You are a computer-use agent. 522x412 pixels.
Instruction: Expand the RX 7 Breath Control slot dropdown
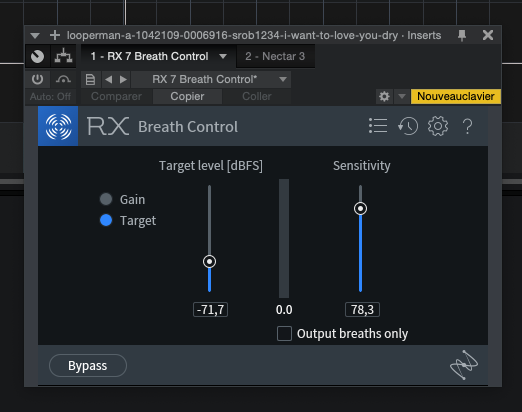tap(223, 56)
